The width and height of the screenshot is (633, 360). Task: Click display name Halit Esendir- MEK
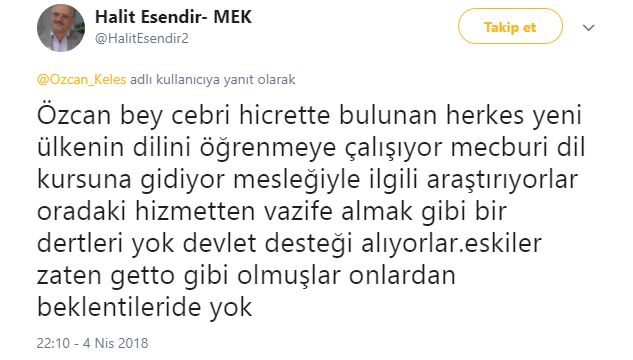173,17
